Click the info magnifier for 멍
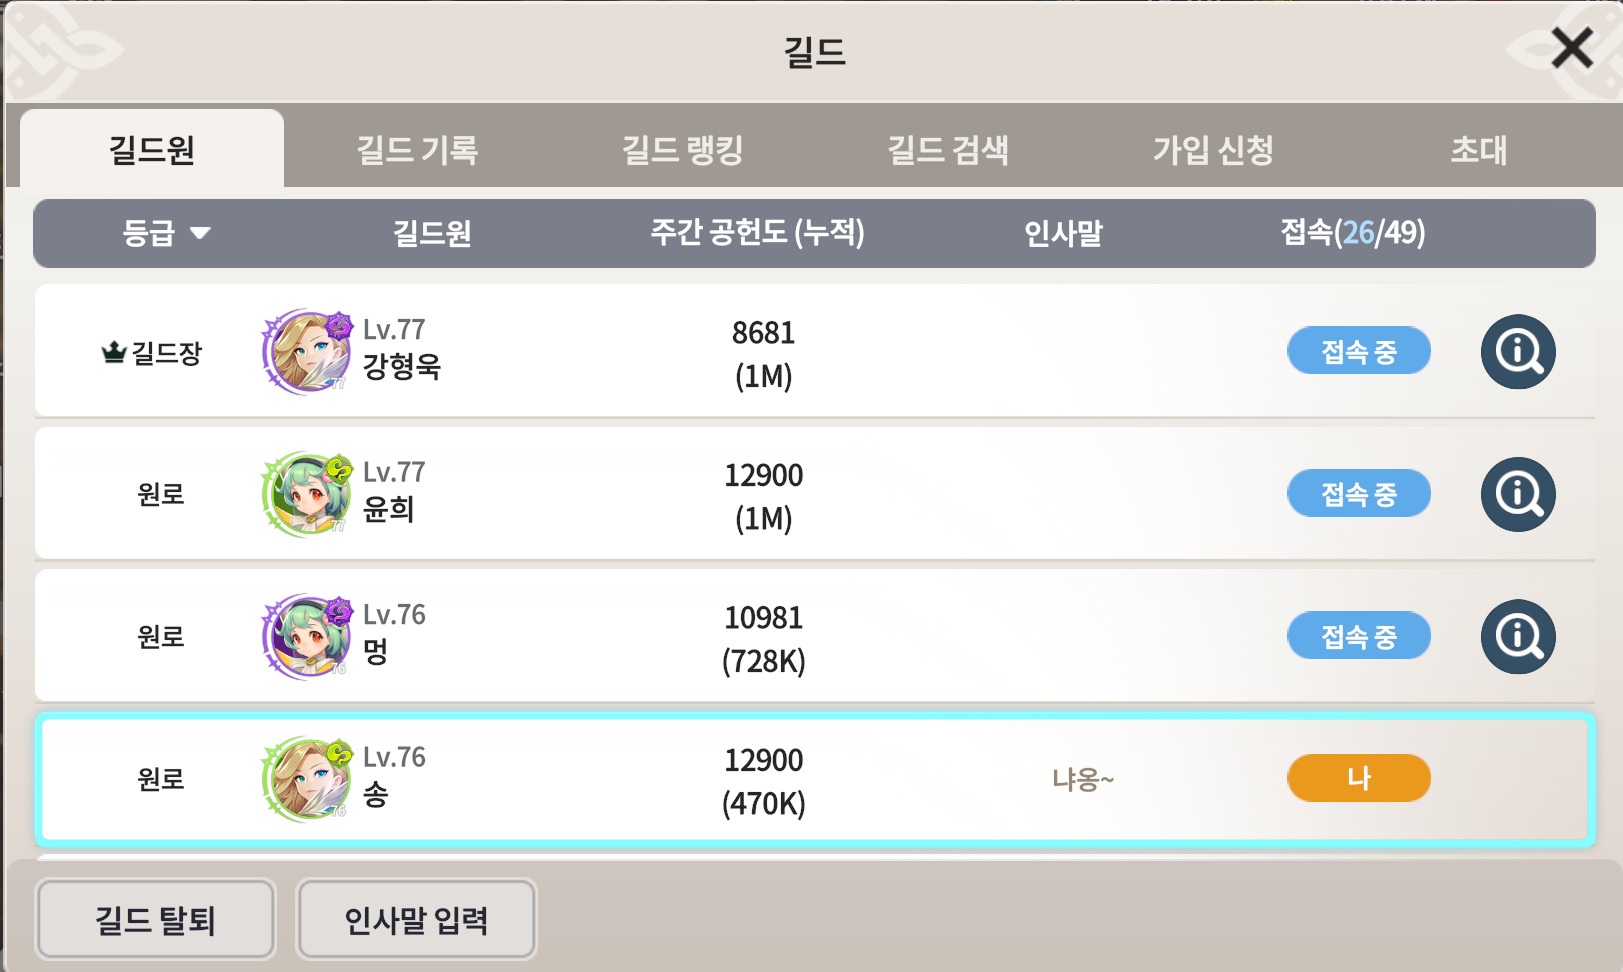 (x=1517, y=637)
